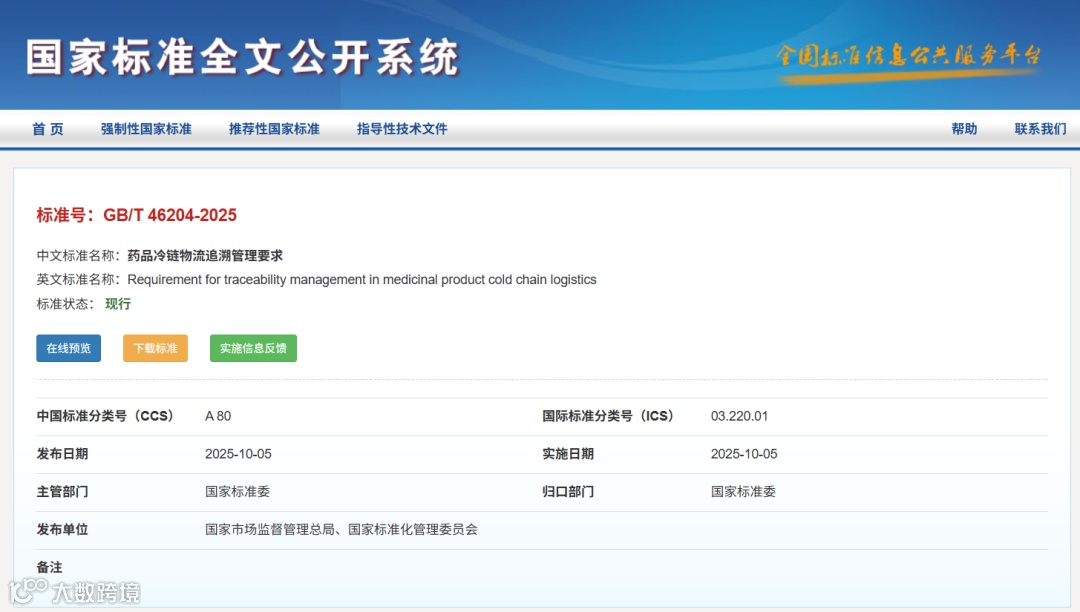Click the orange 下载标准 button

156,348
